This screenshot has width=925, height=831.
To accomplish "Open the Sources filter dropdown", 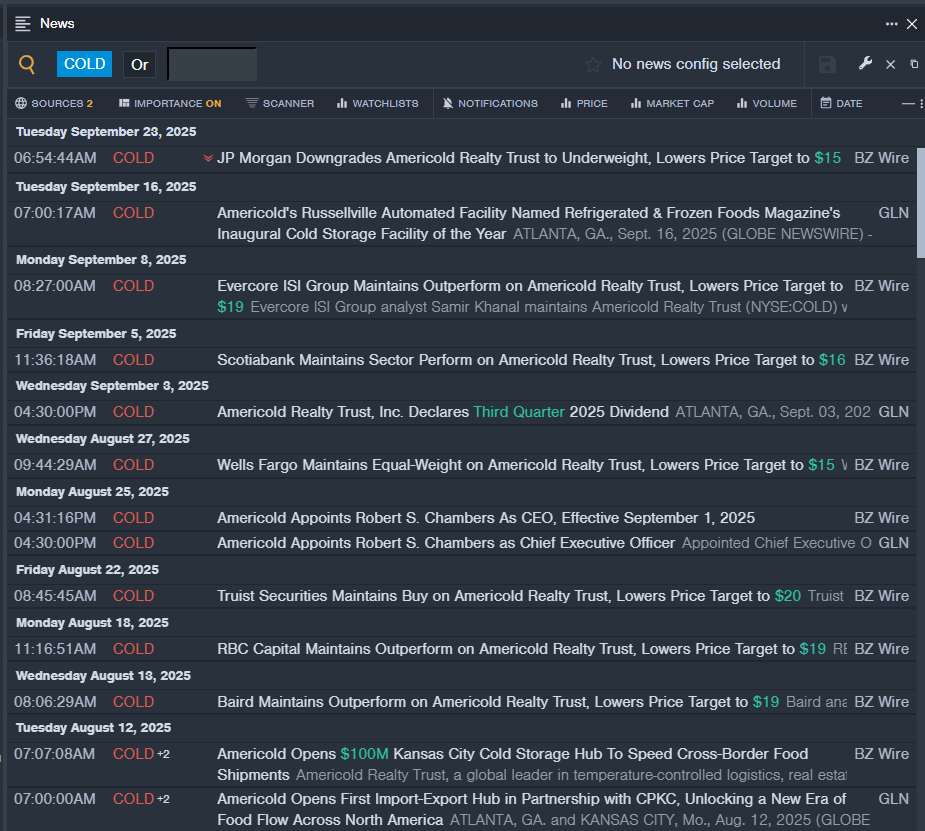I will pyautogui.click(x=54, y=103).
